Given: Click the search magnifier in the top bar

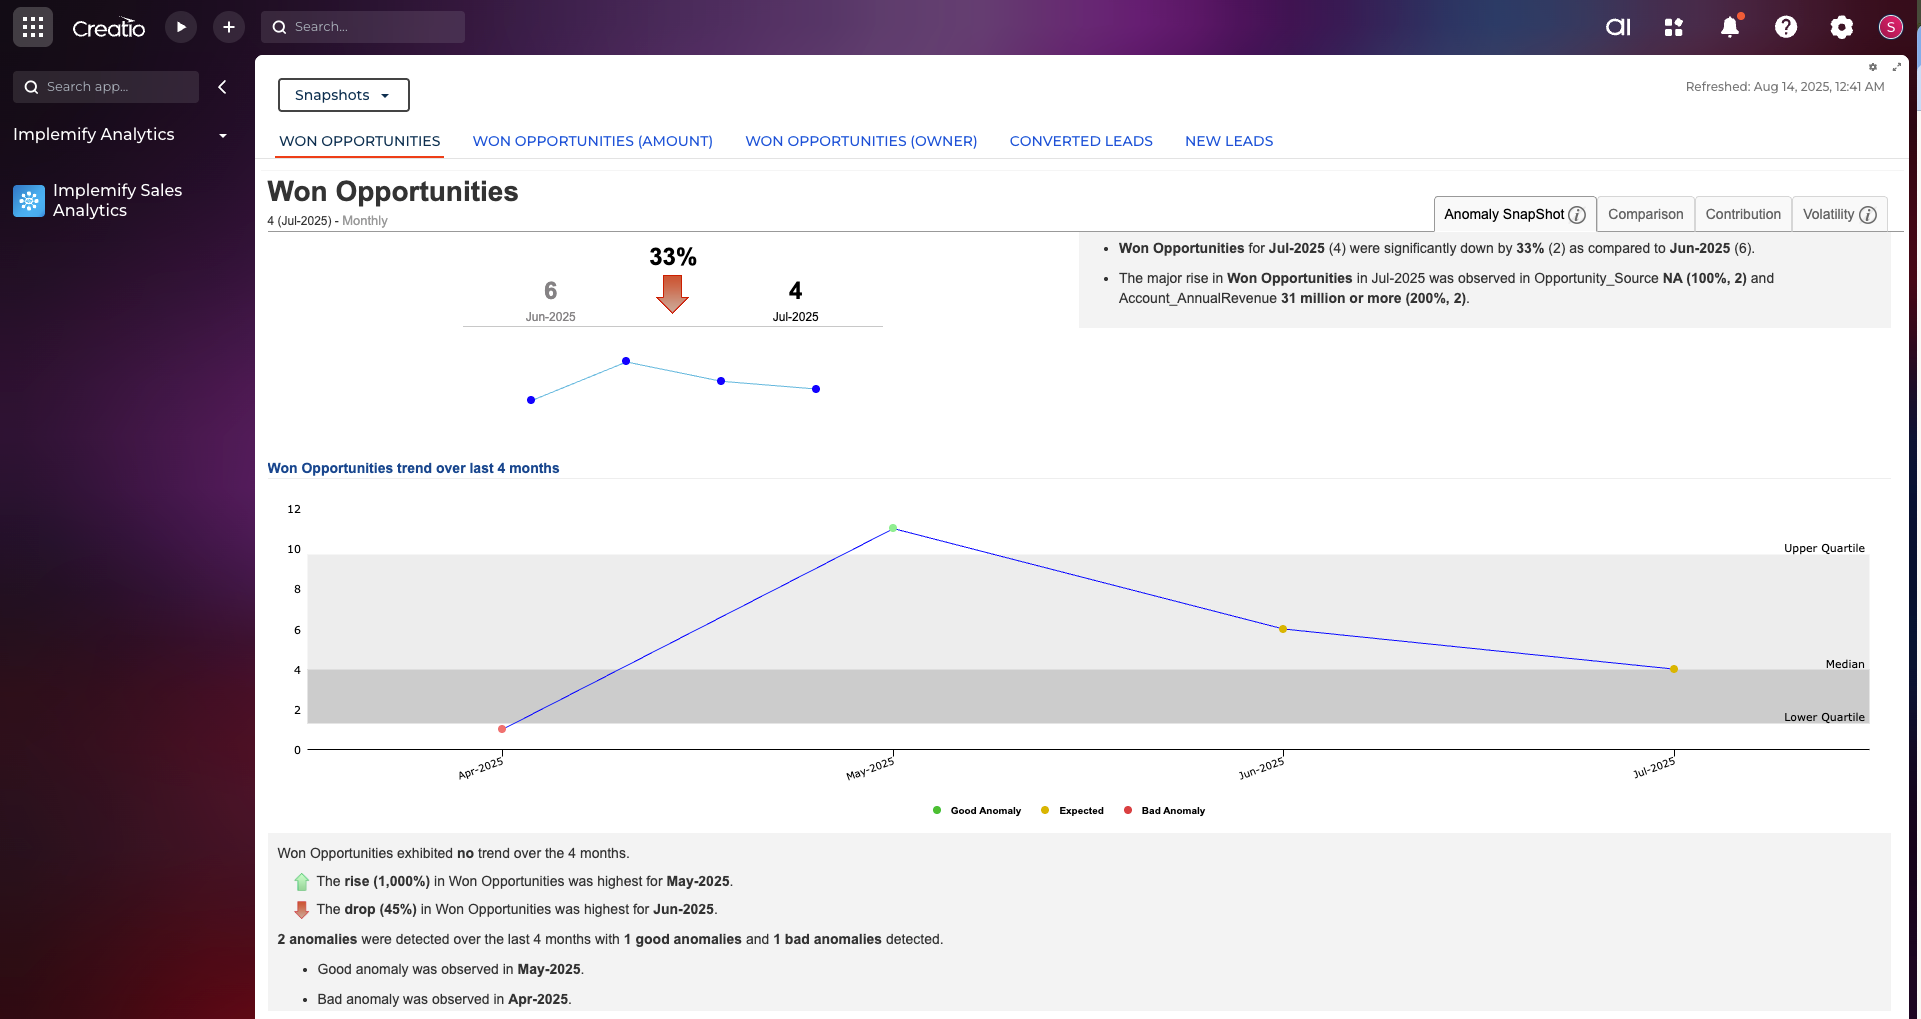Looking at the screenshot, I should [x=280, y=27].
